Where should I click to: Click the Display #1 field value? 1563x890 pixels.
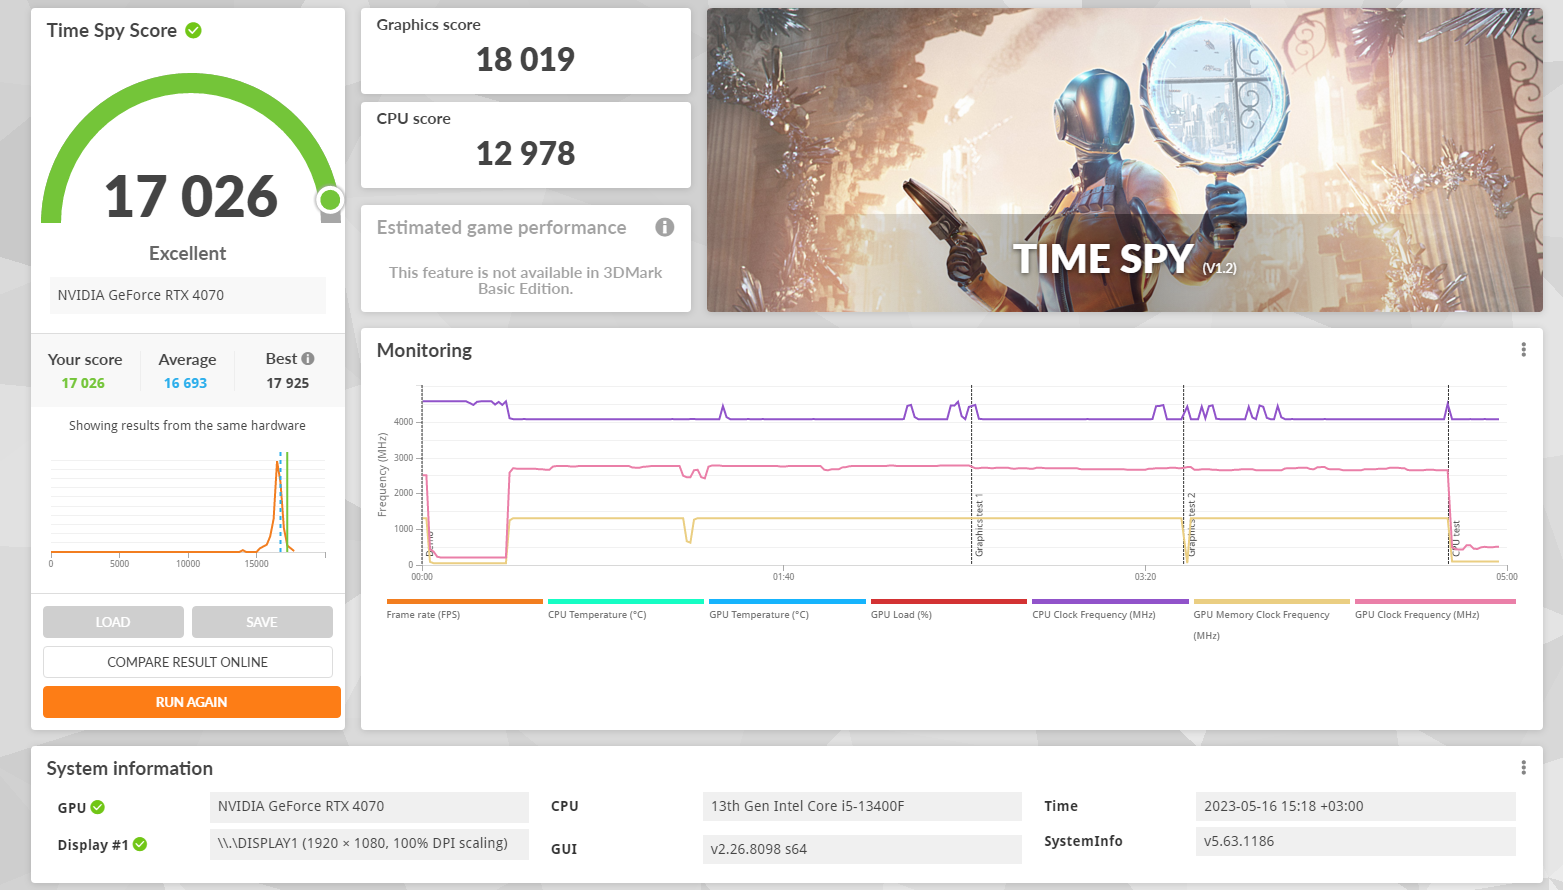[x=369, y=843]
